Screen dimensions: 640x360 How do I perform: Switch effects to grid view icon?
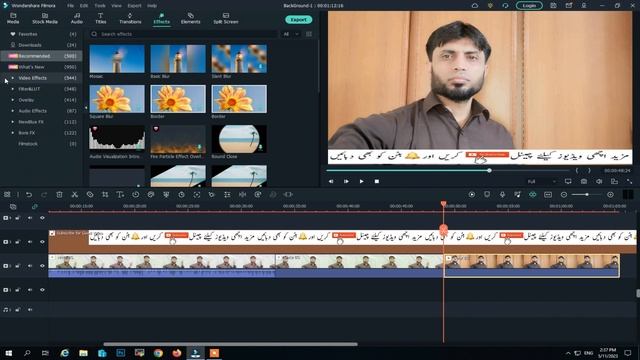click(309, 34)
